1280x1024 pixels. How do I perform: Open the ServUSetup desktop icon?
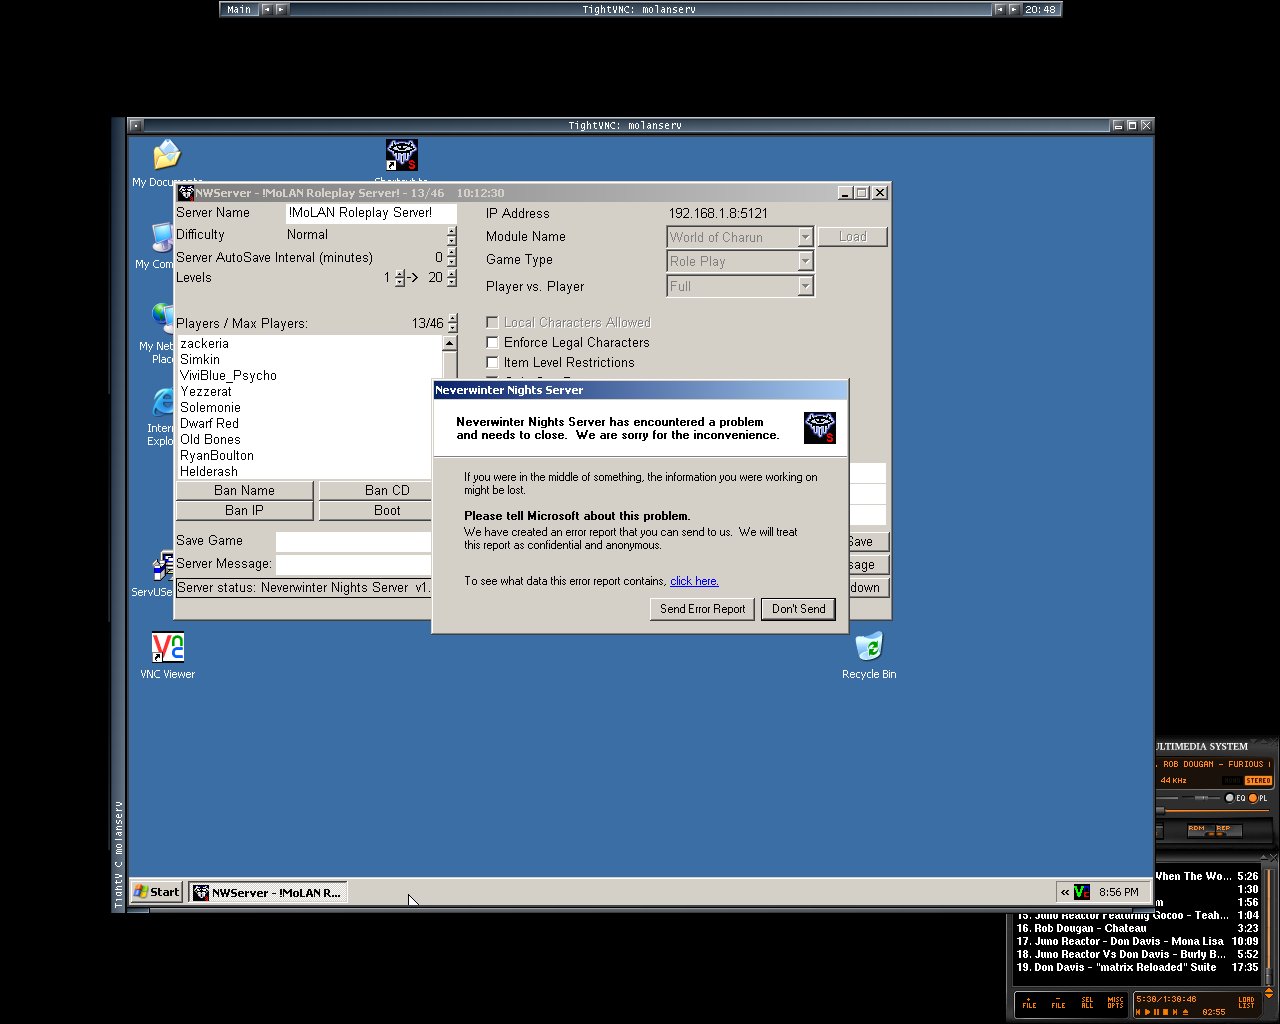click(x=160, y=575)
